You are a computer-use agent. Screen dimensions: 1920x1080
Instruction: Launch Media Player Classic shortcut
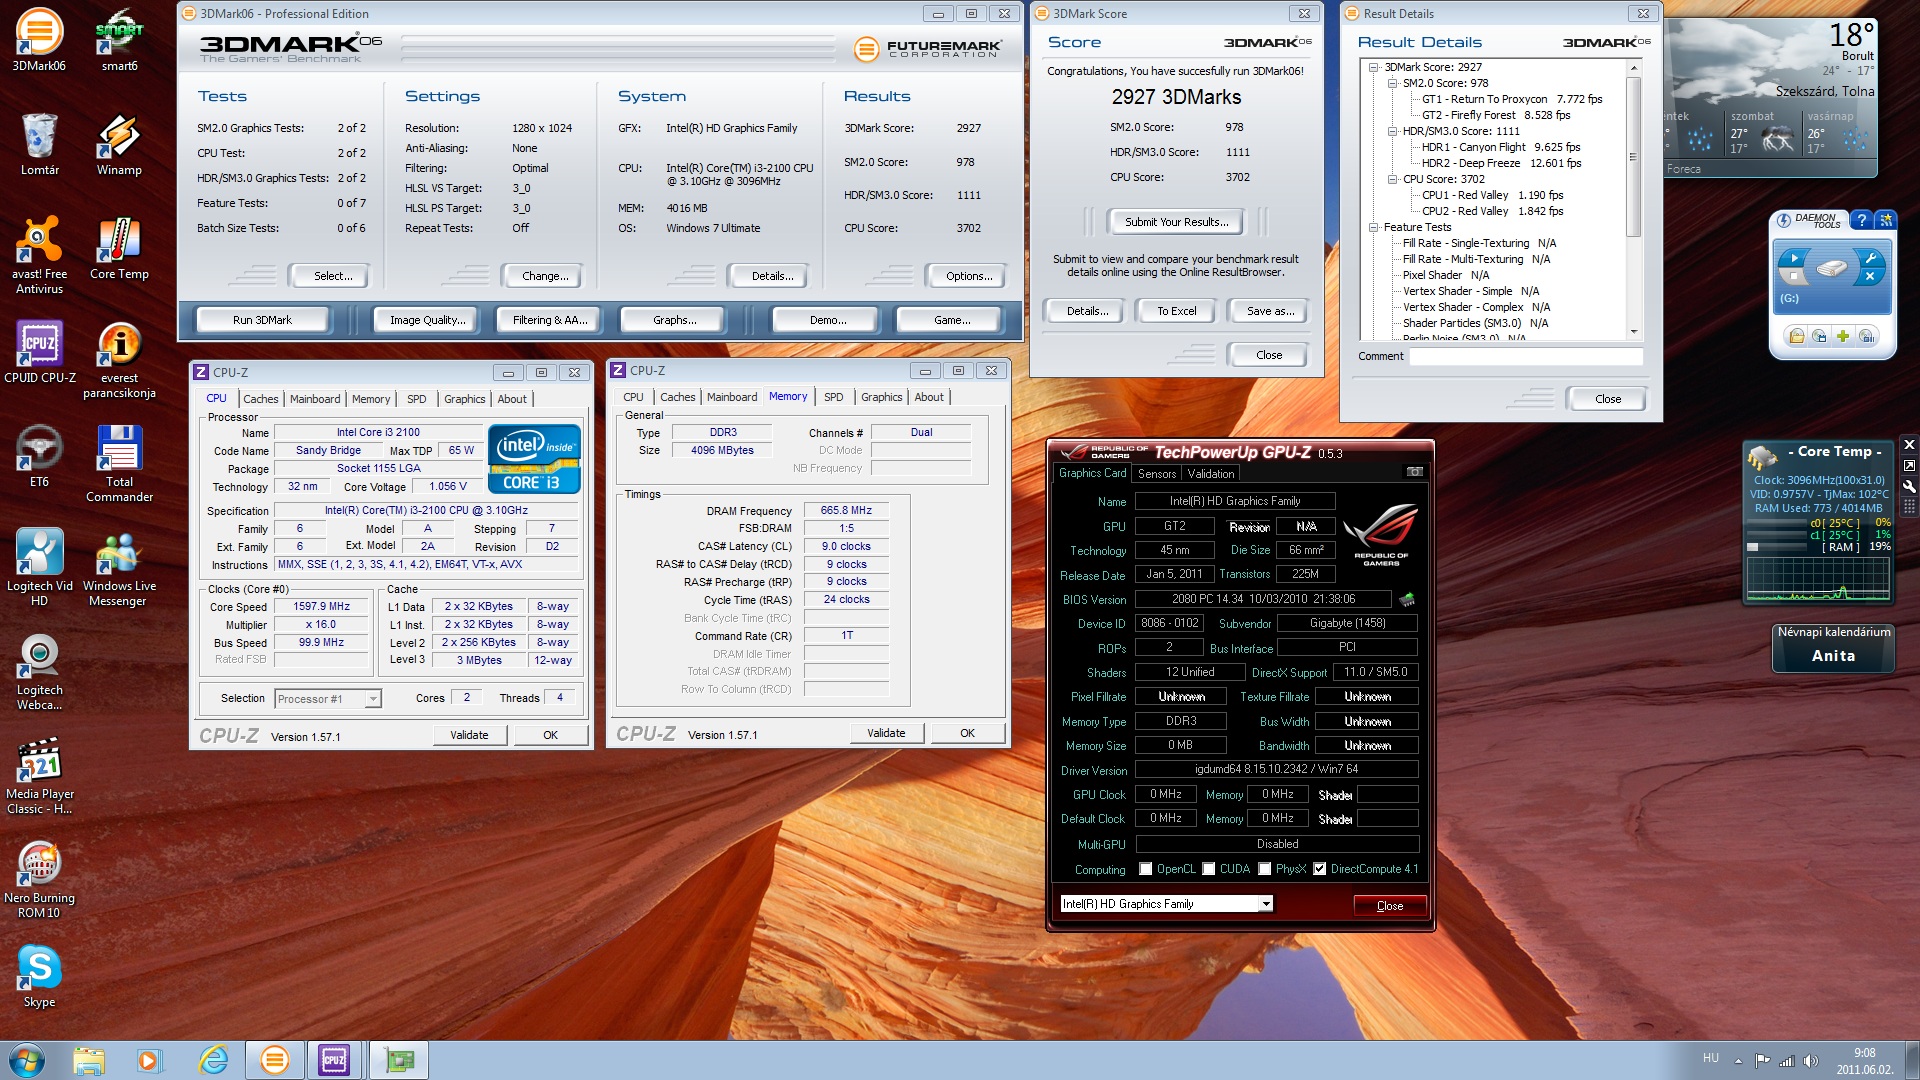[39, 776]
